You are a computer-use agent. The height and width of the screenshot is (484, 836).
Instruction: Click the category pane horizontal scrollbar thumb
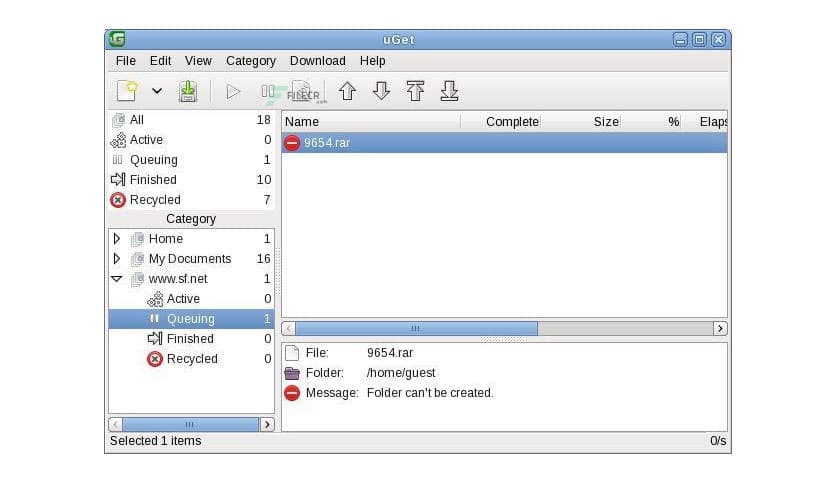(x=191, y=424)
